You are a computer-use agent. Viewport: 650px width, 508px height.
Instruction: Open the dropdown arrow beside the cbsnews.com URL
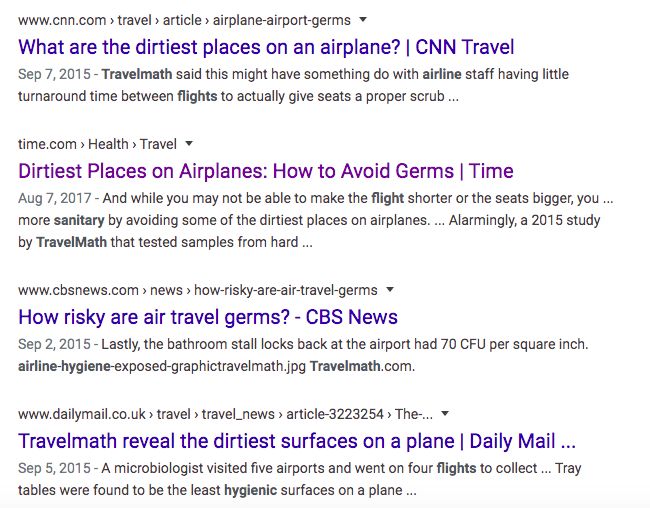(390, 289)
